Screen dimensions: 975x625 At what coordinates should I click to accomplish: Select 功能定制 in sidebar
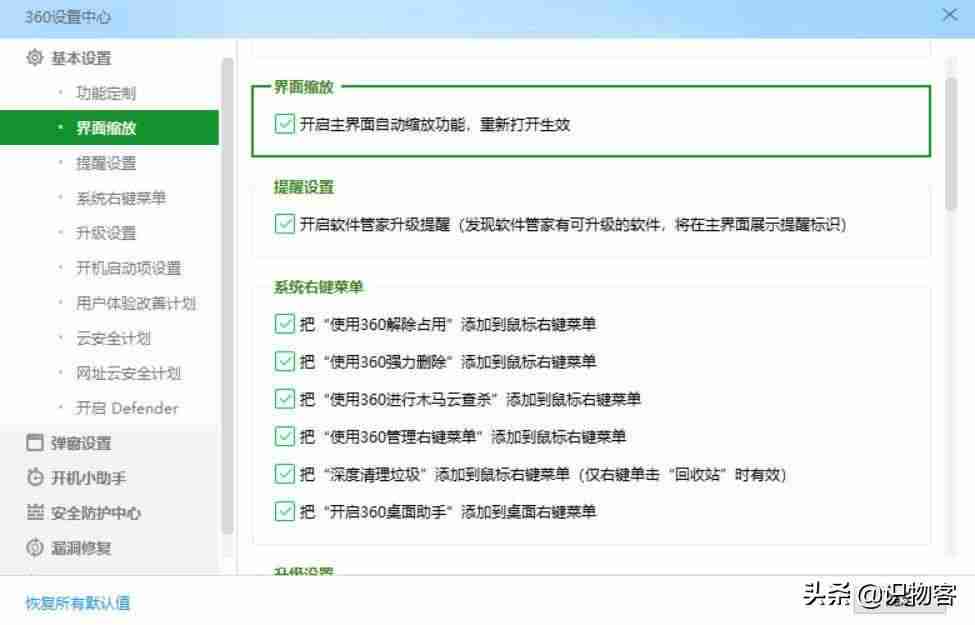click(x=106, y=93)
